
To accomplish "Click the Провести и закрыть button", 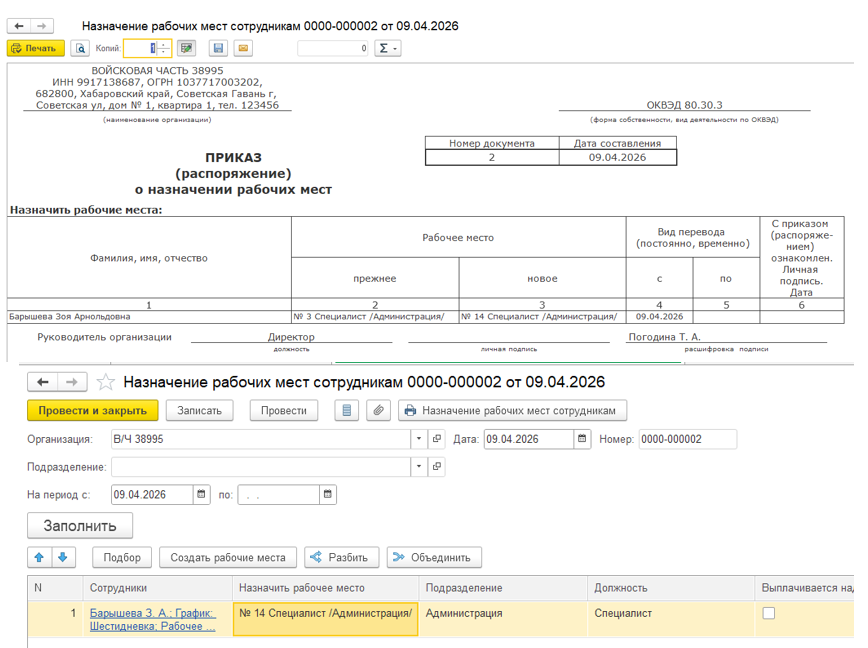I will tap(92, 411).
